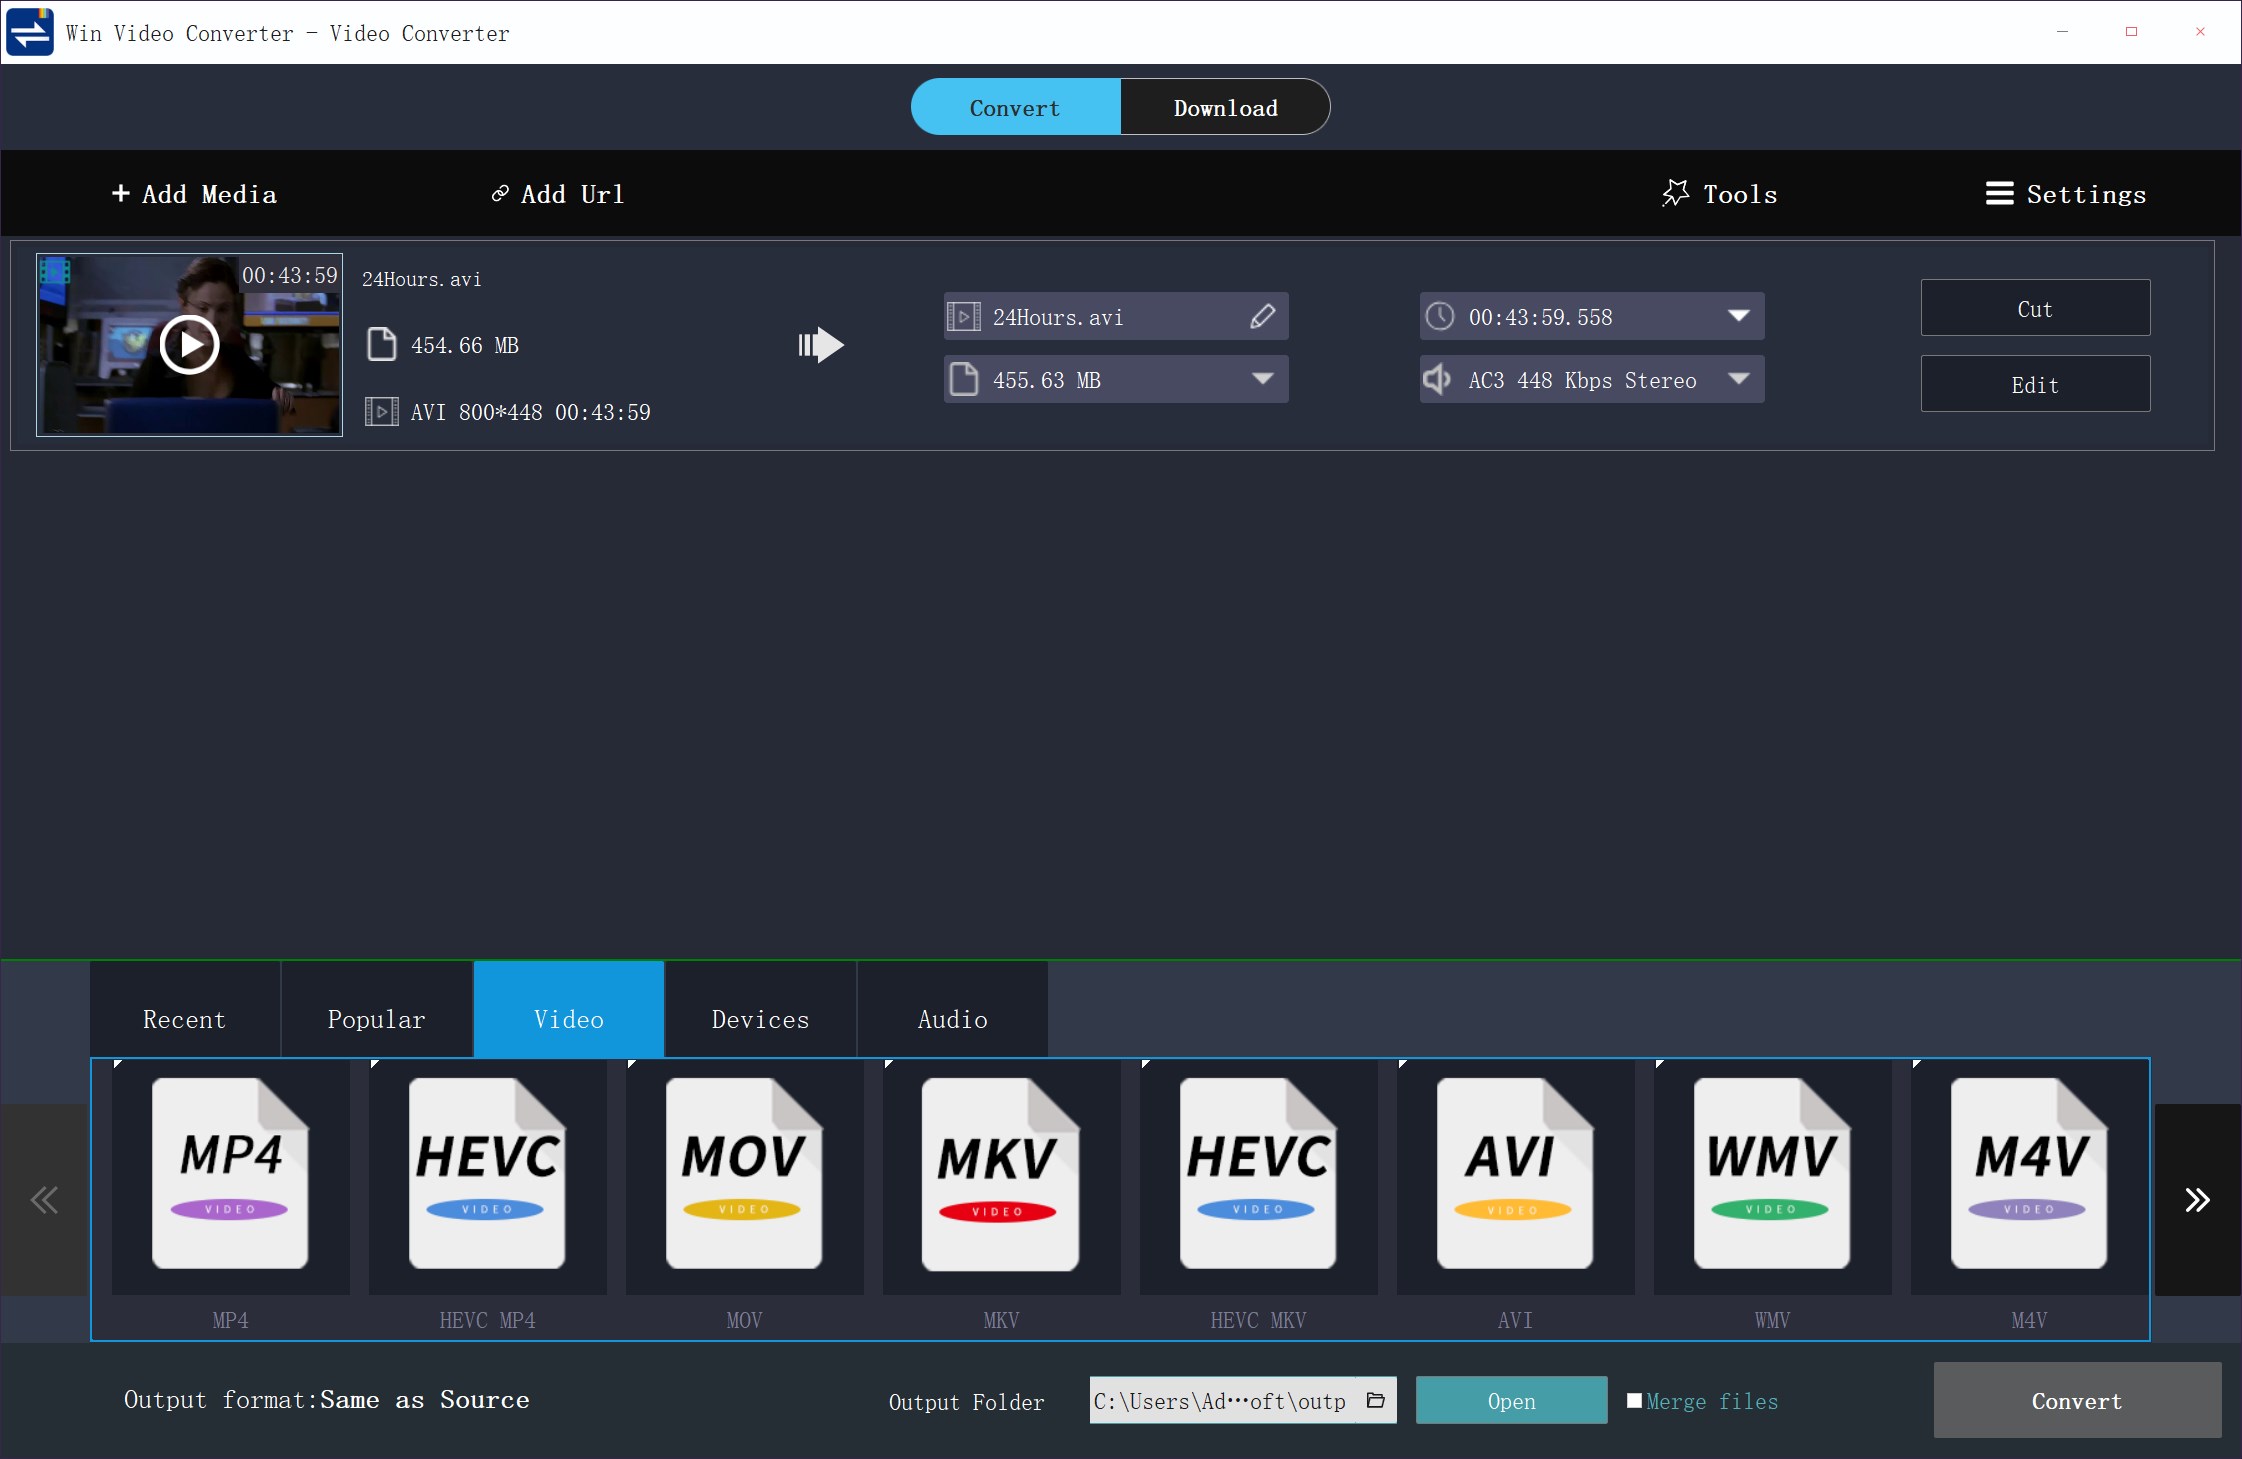Click the Open output folder button
This screenshot has width=2242, height=1459.
(x=1511, y=1401)
